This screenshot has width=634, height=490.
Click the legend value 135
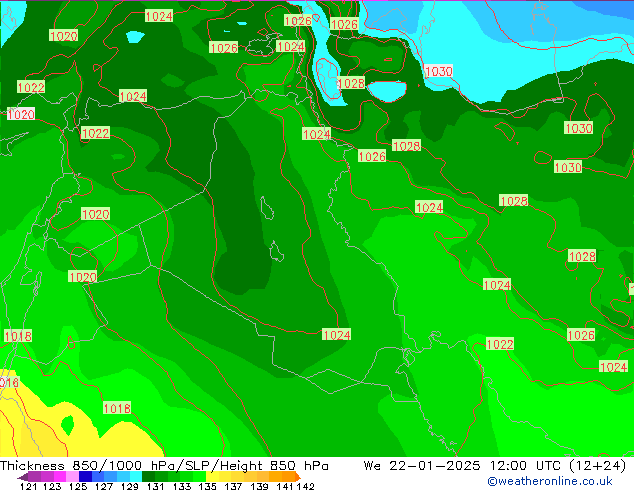pyautogui.click(x=207, y=486)
